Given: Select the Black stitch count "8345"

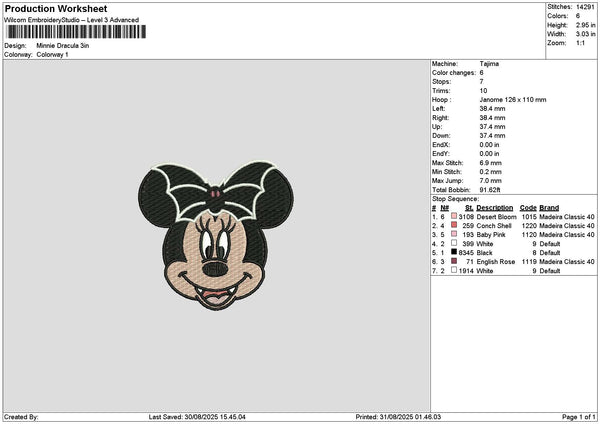Looking at the screenshot, I should click(x=466, y=253).
